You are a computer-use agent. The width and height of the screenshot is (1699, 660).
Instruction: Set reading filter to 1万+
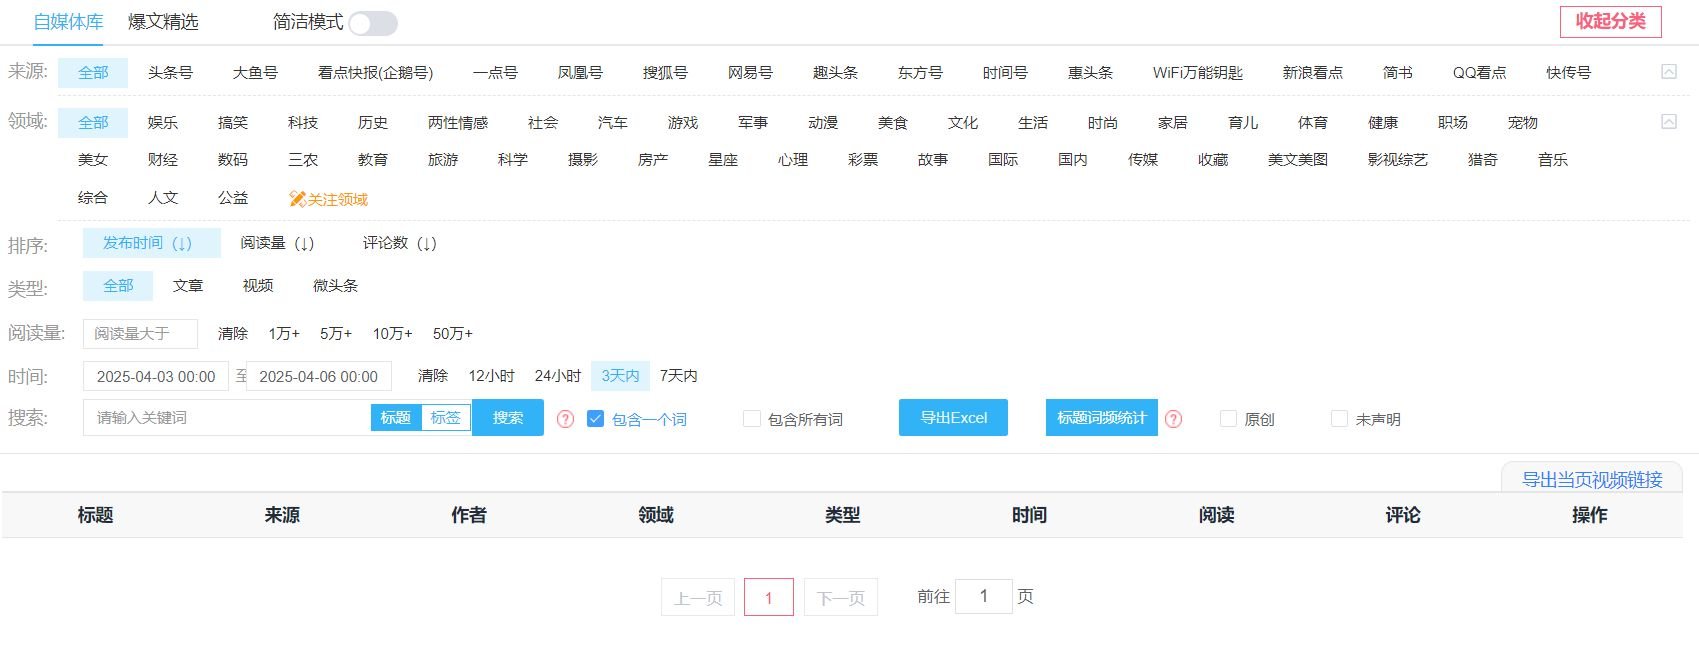(284, 333)
